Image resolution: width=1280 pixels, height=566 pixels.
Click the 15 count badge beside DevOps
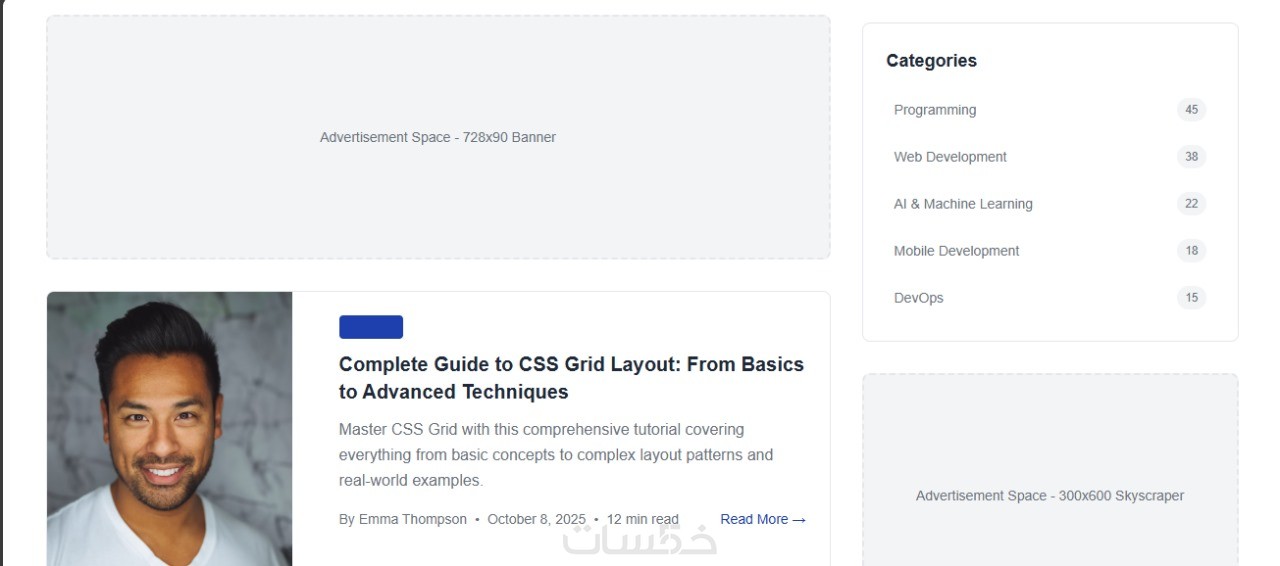[1191, 298]
